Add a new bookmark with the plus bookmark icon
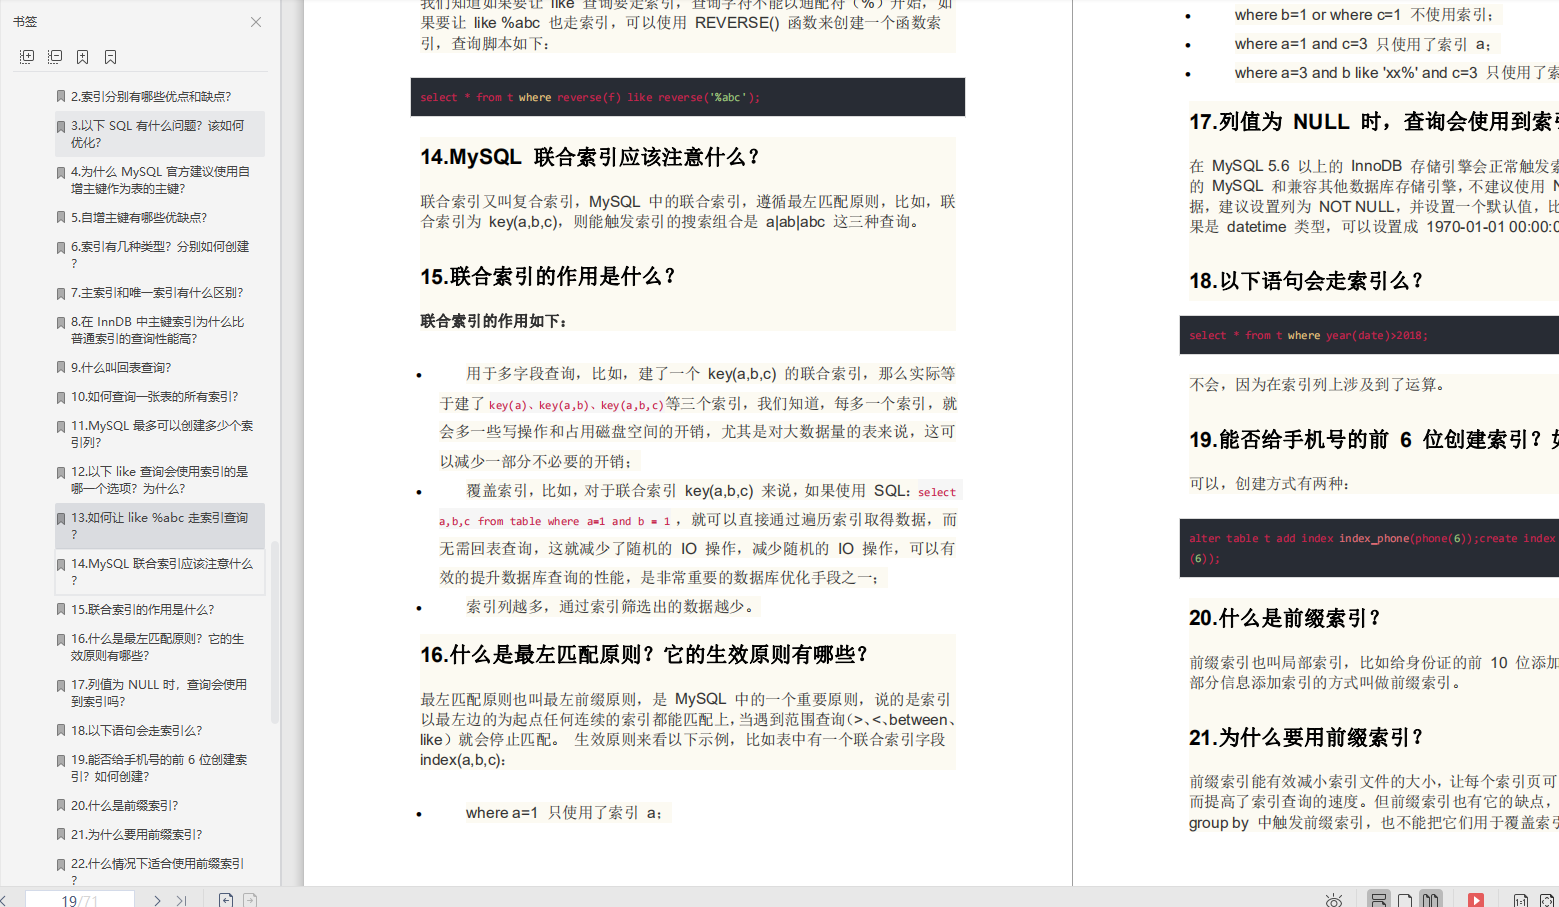The image size is (1559, 907). coord(83,57)
